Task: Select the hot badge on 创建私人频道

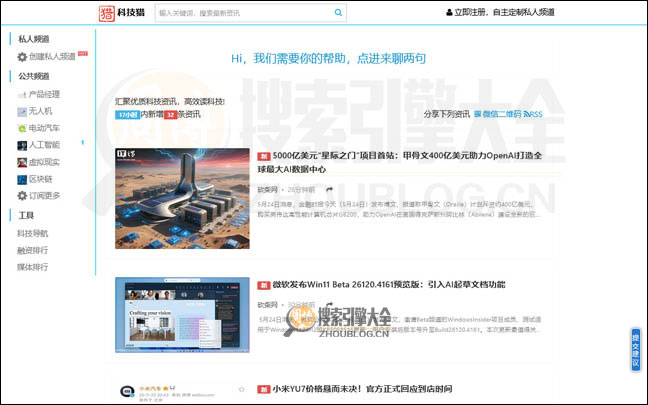Action: point(83,53)
